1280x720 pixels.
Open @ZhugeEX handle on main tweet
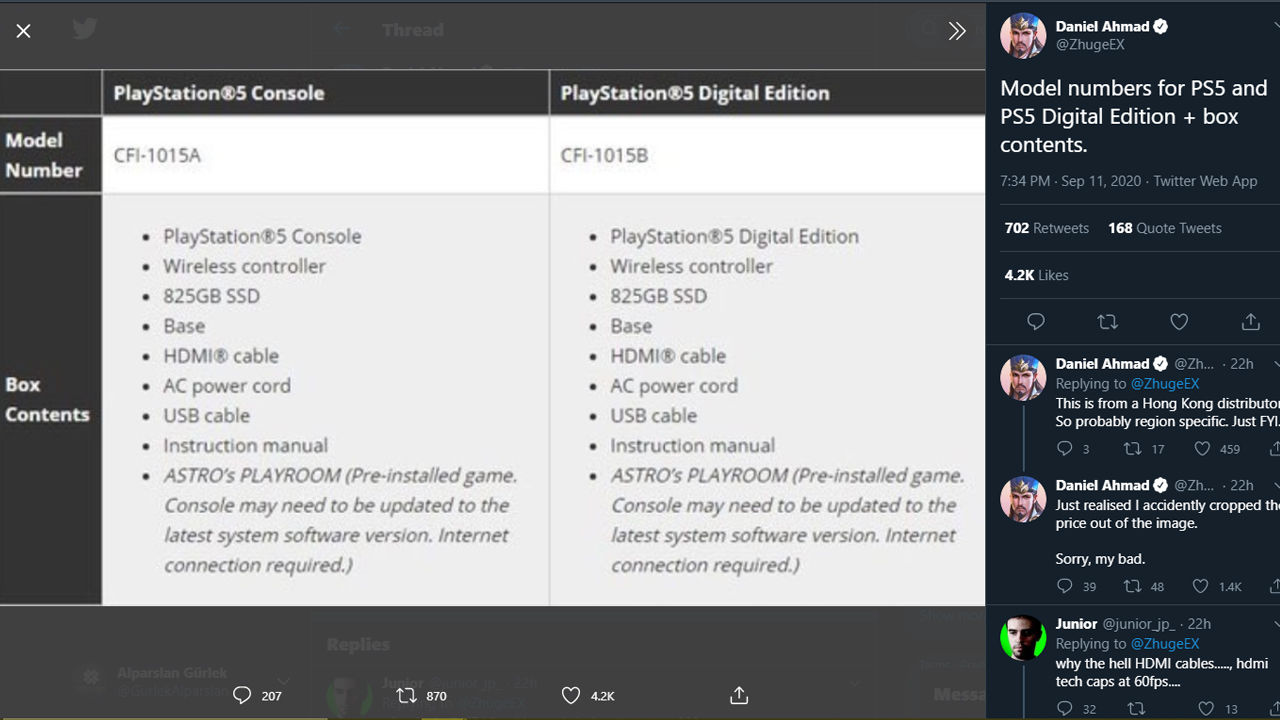(1092, 45)
